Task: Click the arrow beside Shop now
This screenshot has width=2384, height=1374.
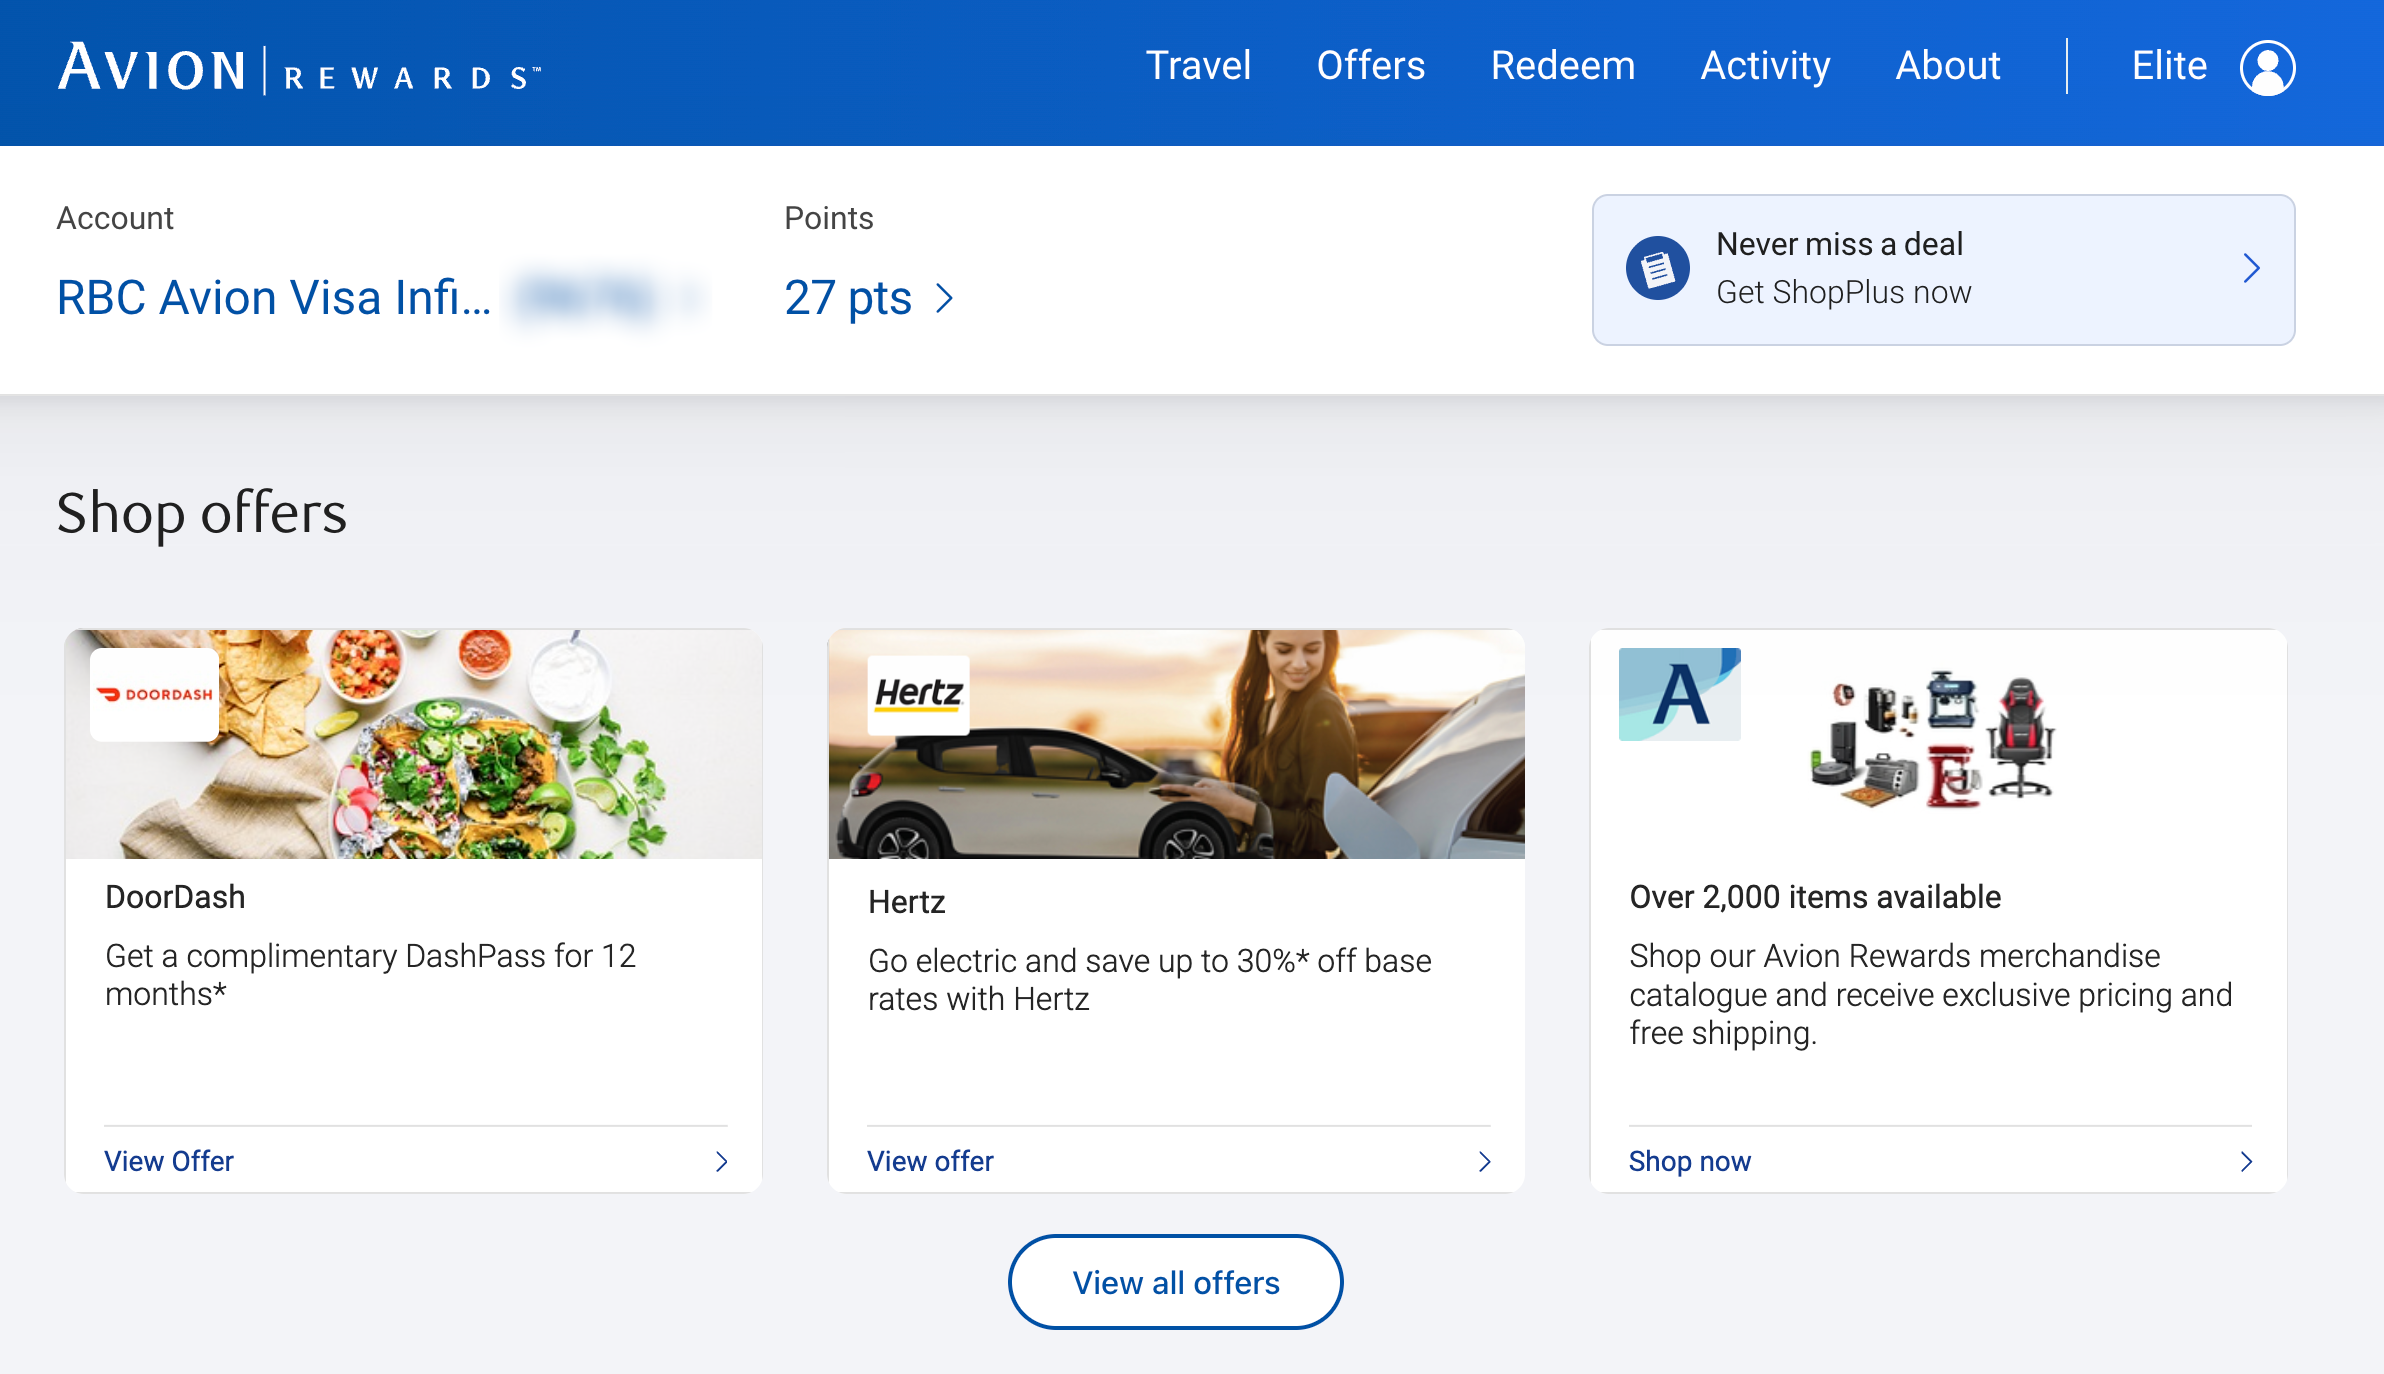Action: (x=2246, y=1161)
